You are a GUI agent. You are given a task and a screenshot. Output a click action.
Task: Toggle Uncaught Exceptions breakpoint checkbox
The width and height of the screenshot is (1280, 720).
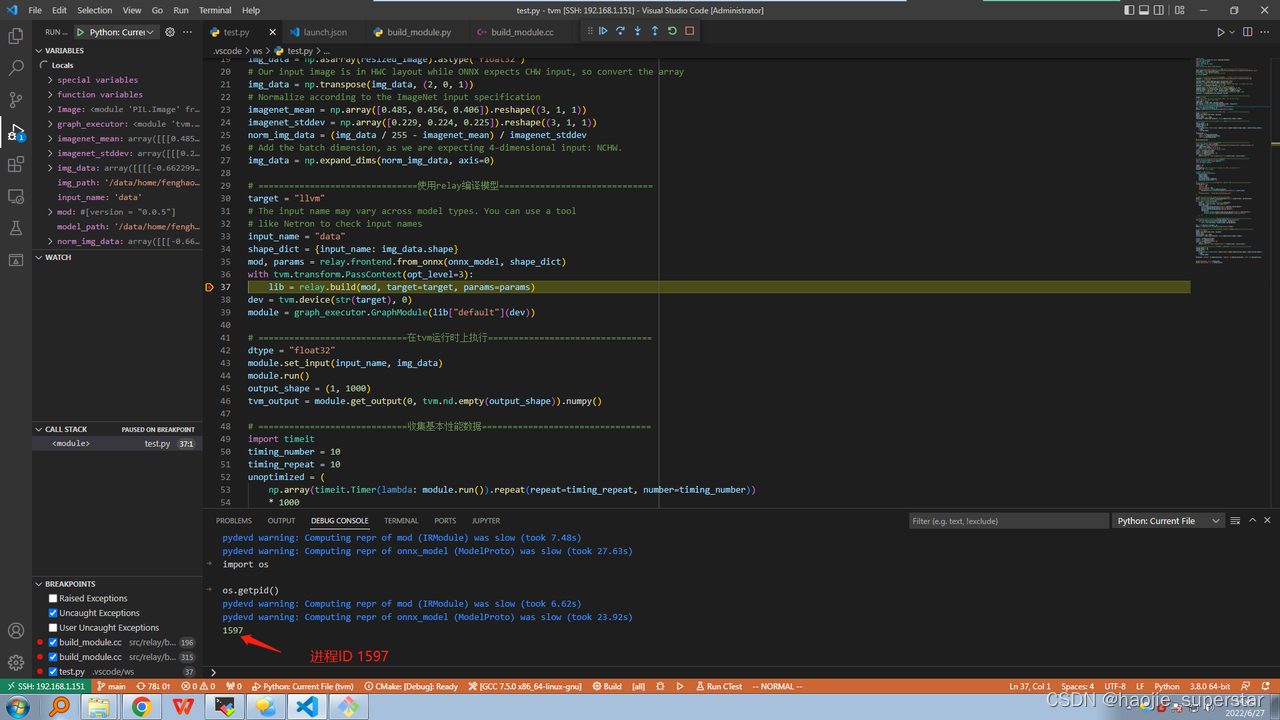53,613
